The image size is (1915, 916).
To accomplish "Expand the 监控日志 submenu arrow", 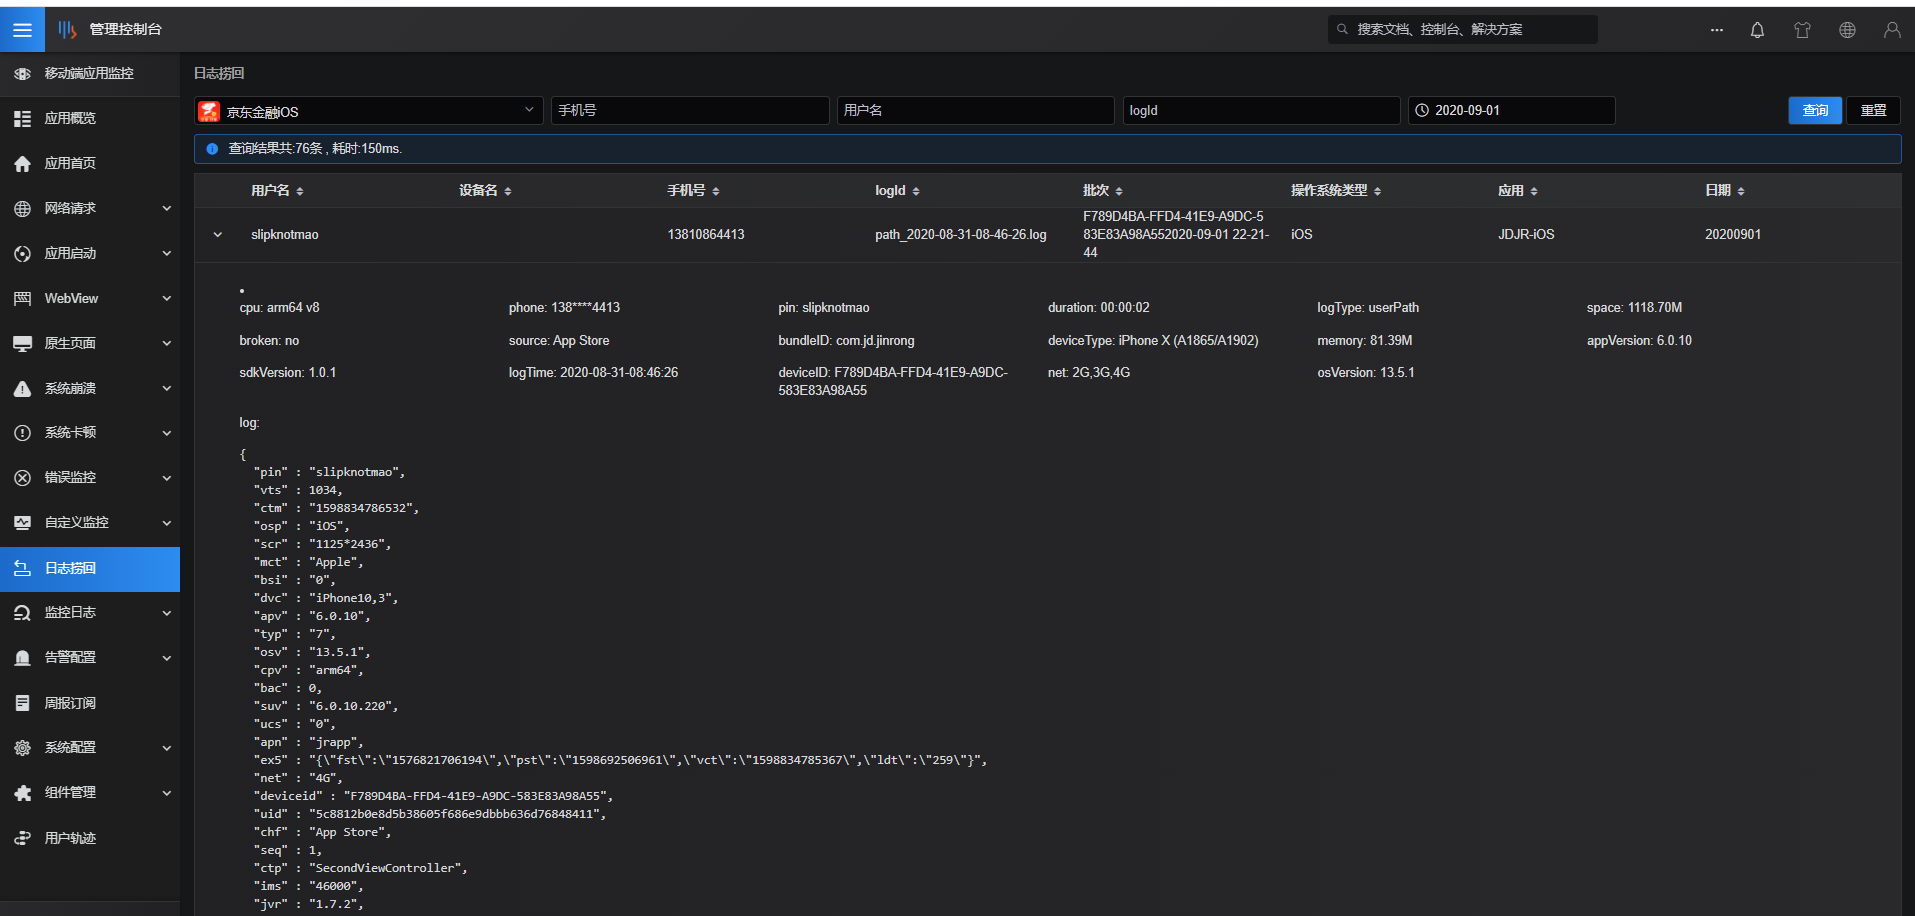I will click(x=167, y=613).
